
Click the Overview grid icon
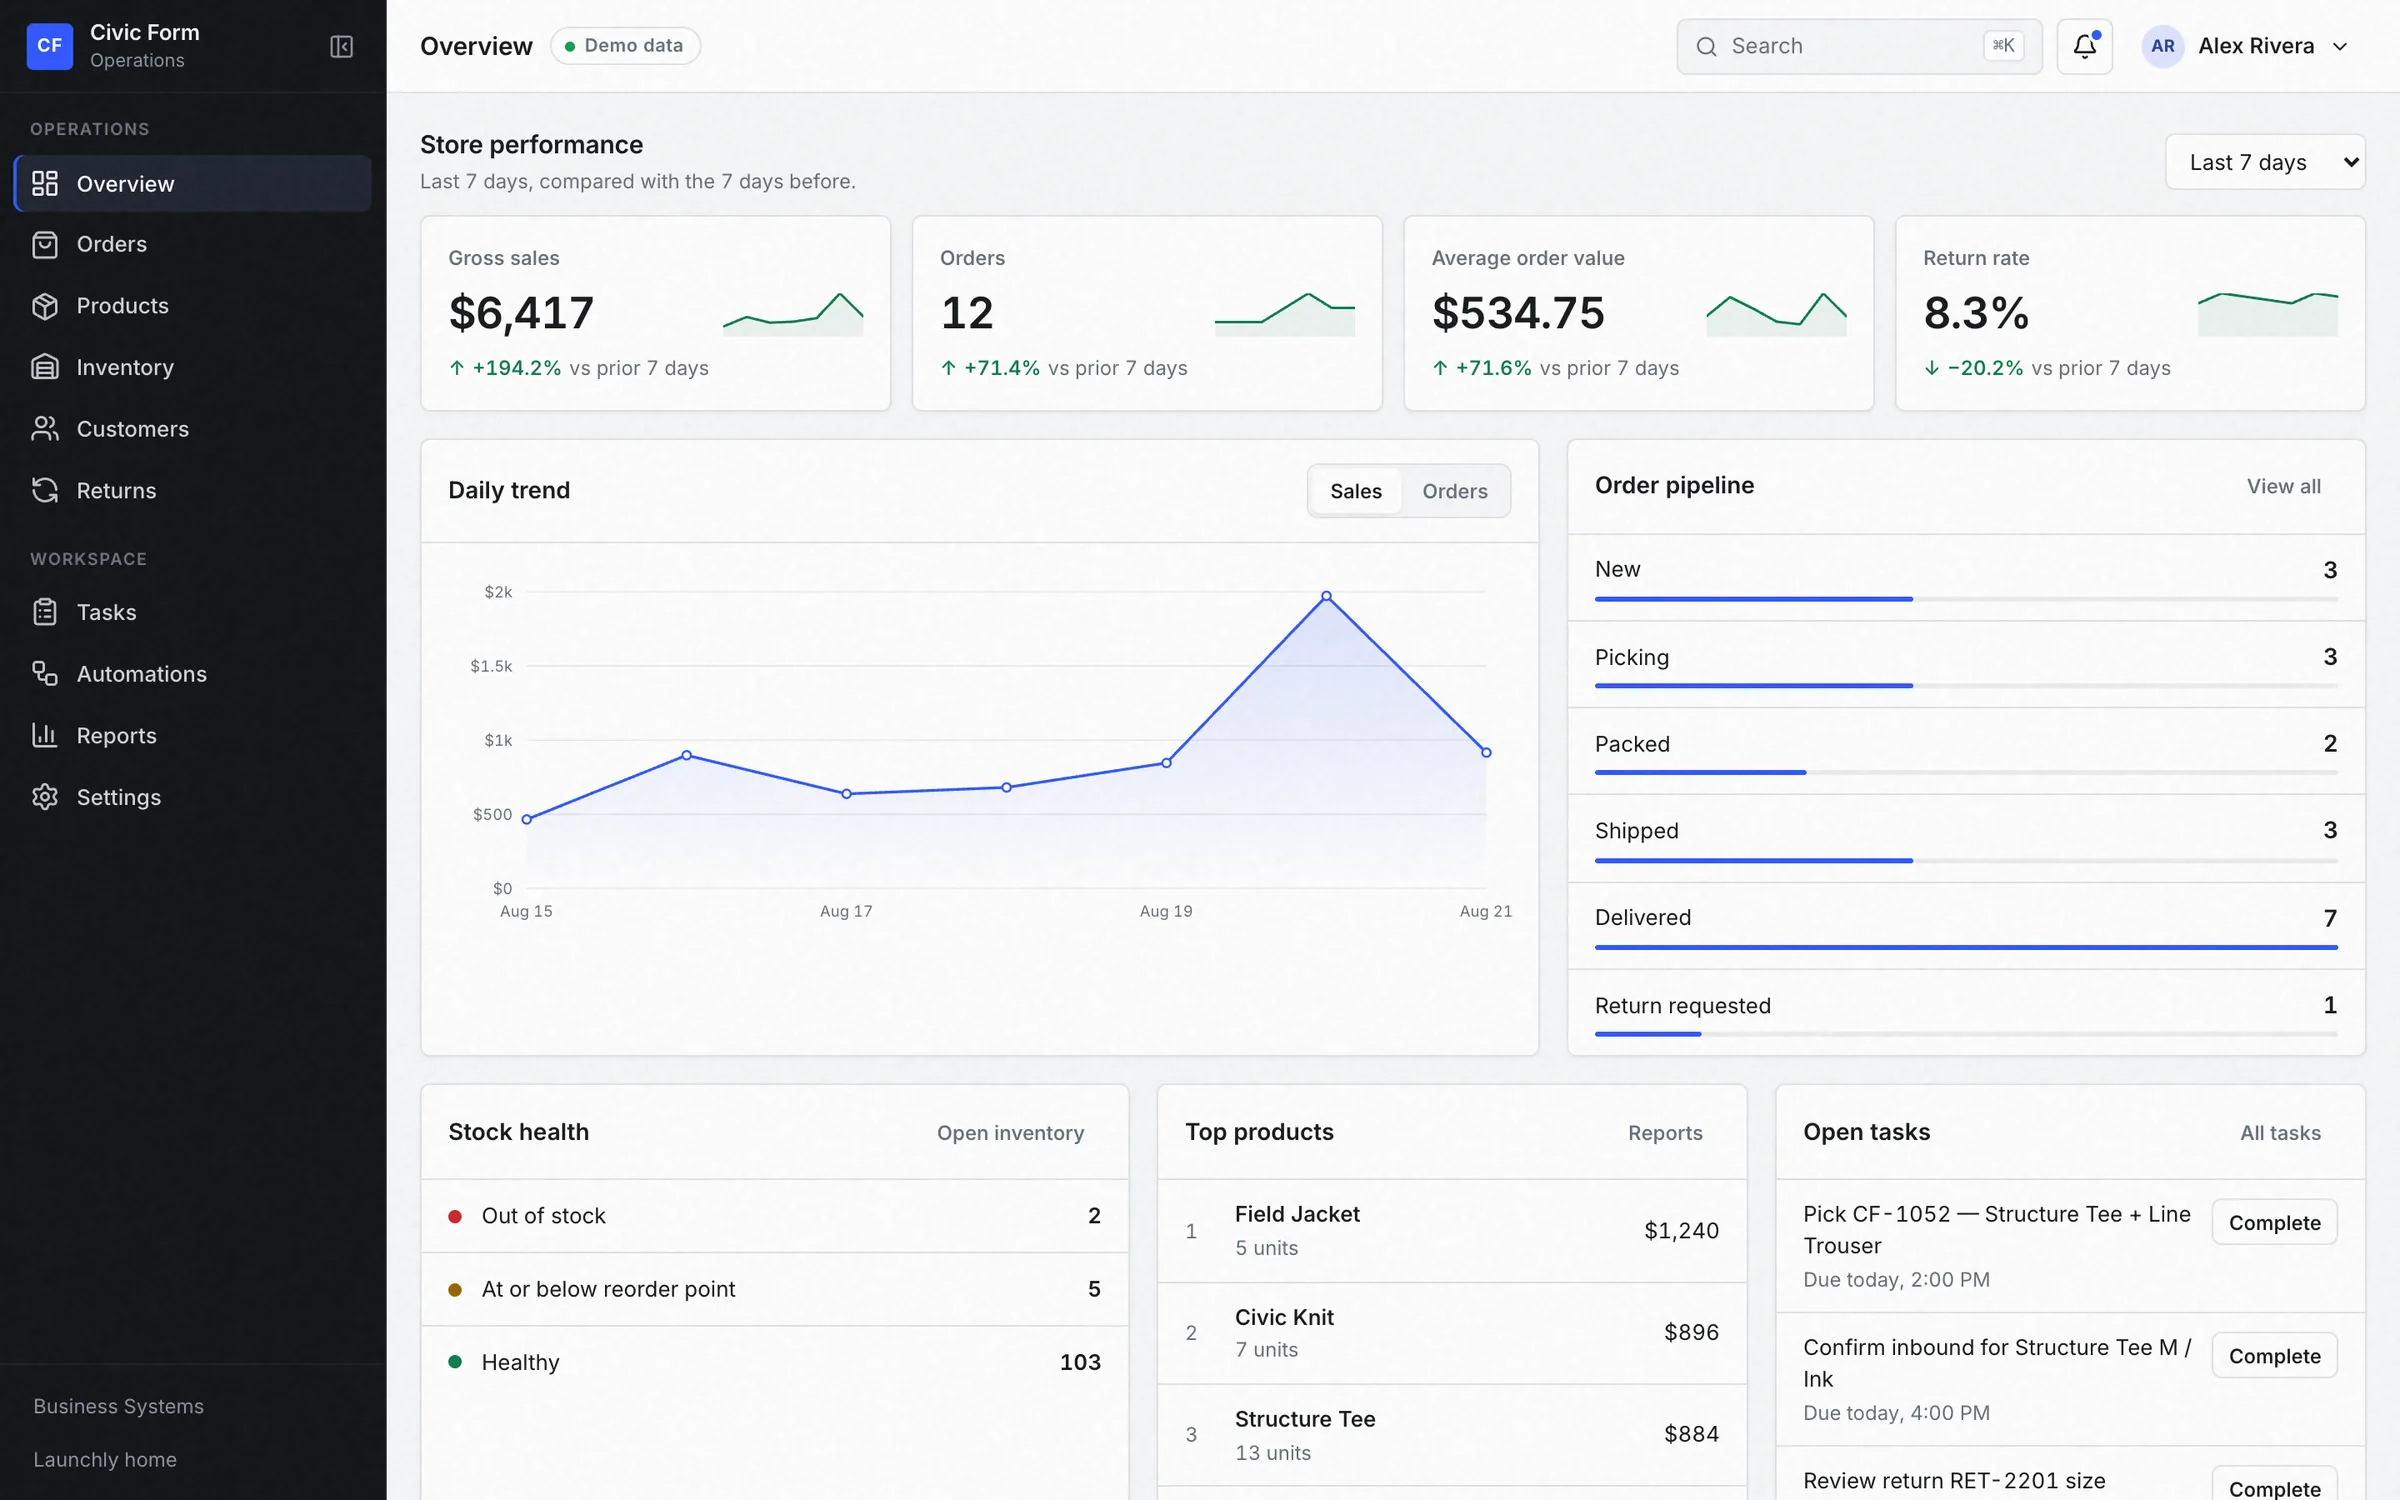45,183
